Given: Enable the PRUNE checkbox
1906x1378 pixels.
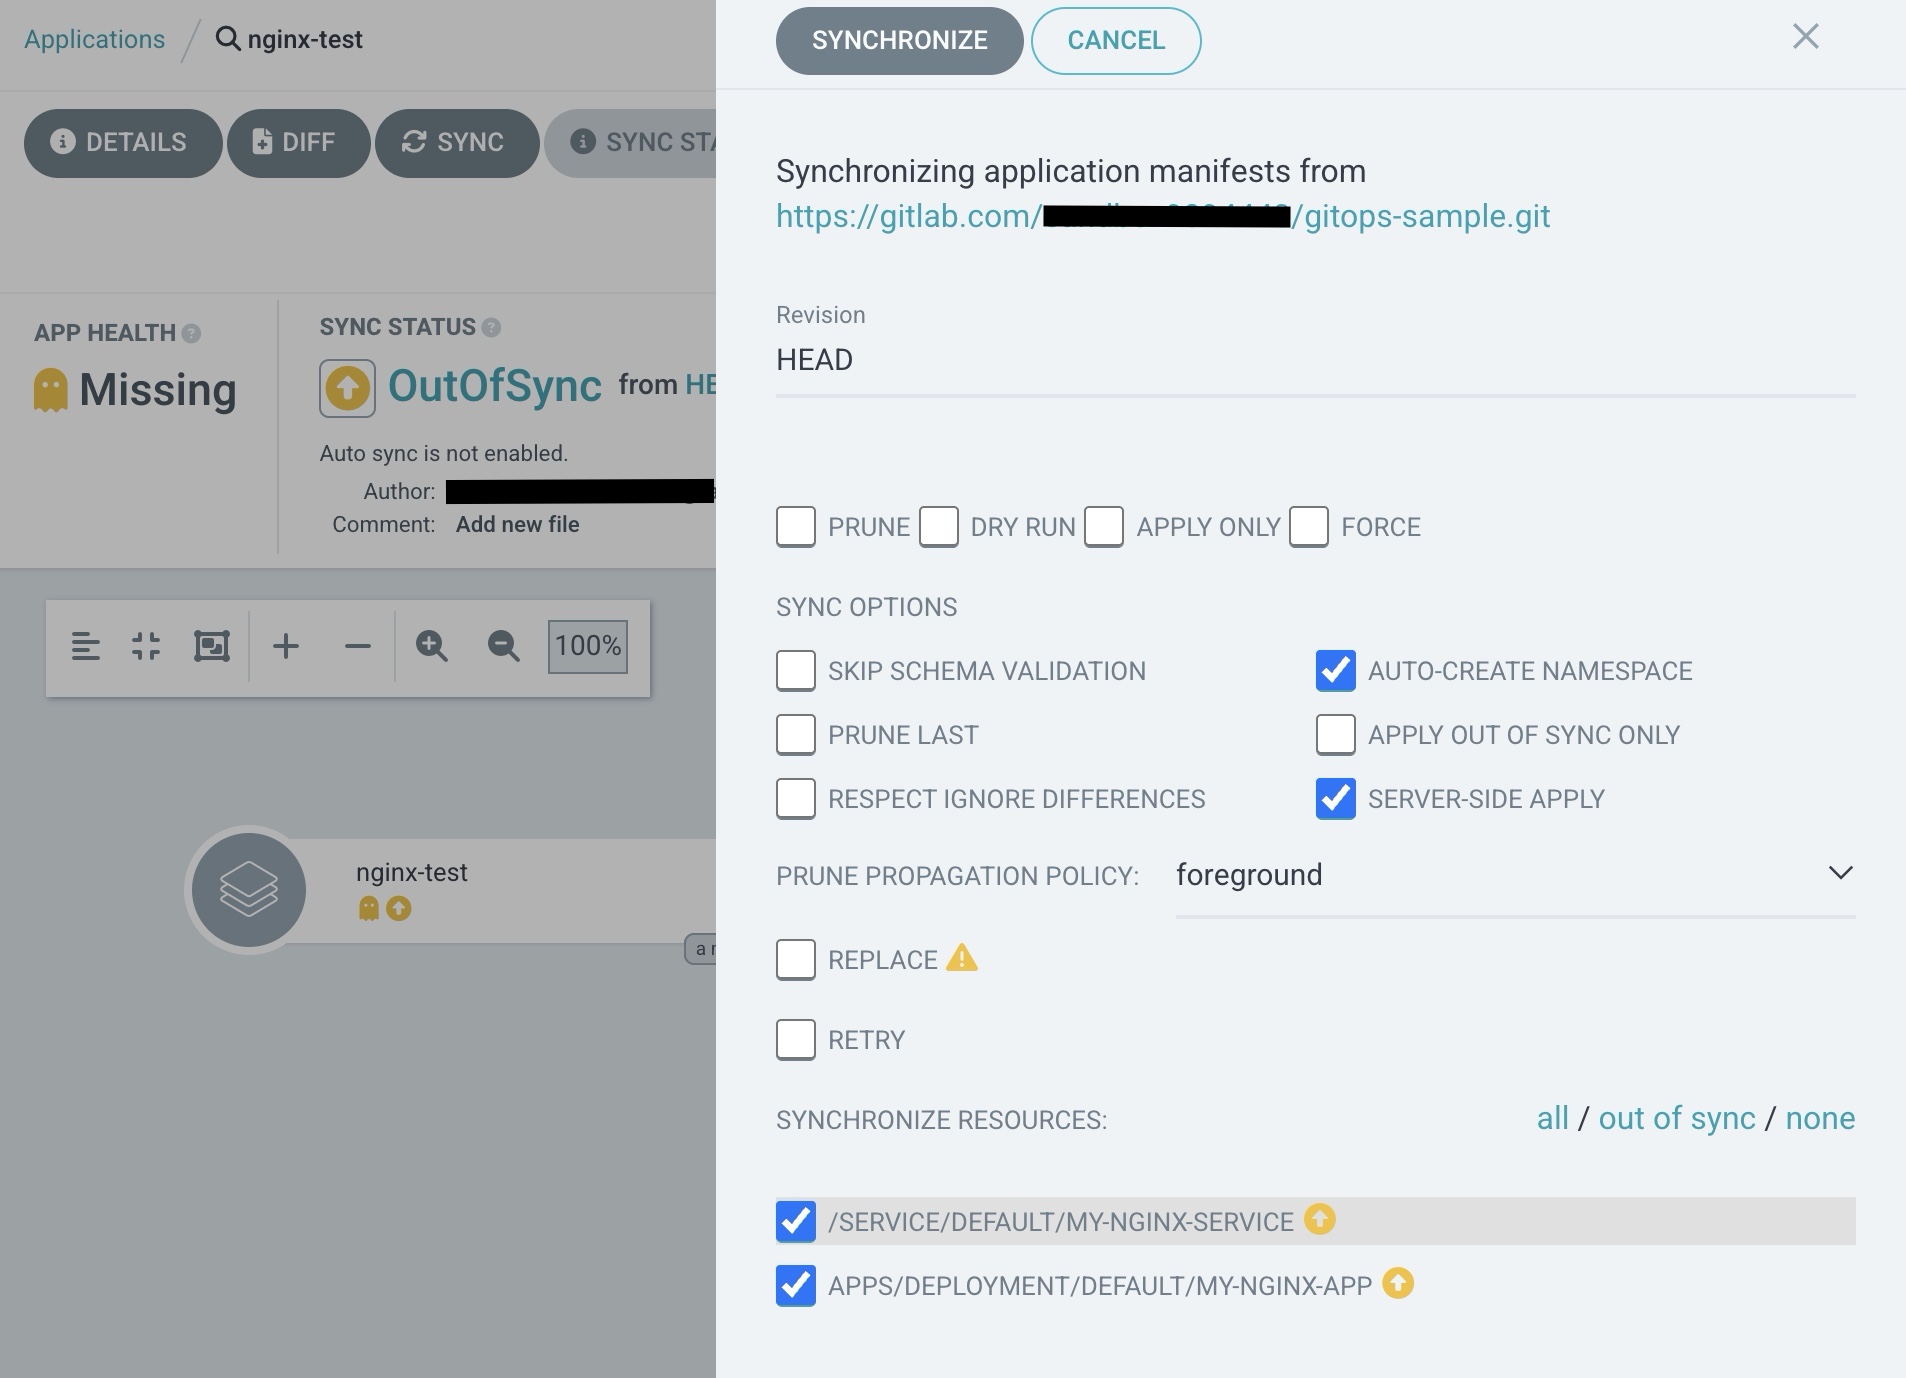Looking at the screenshot, I should pyautogui.click(x=796, y=527).
